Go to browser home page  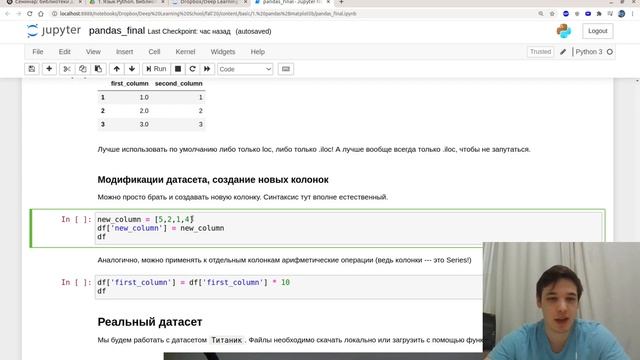pyautogui.click(x=41, y=13)
